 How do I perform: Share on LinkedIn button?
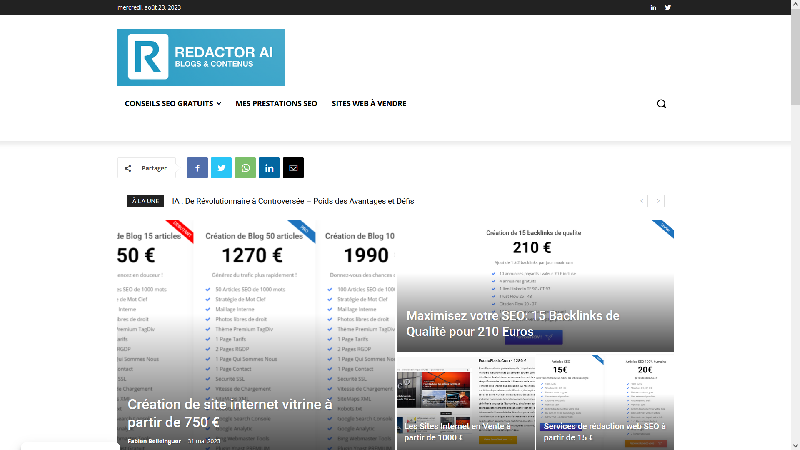pyautogui.click(x=269, y=167)
